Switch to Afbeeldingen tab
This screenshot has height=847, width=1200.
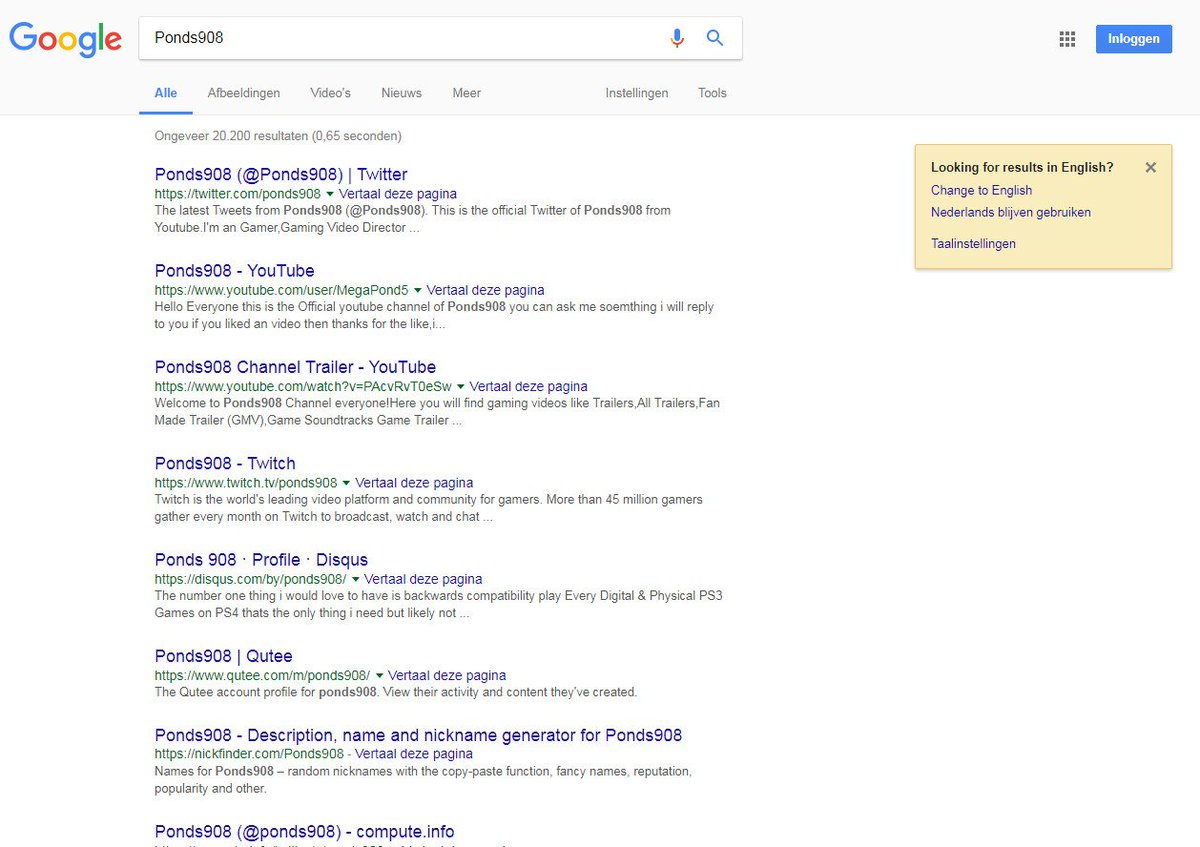click(x=244, y=93)
